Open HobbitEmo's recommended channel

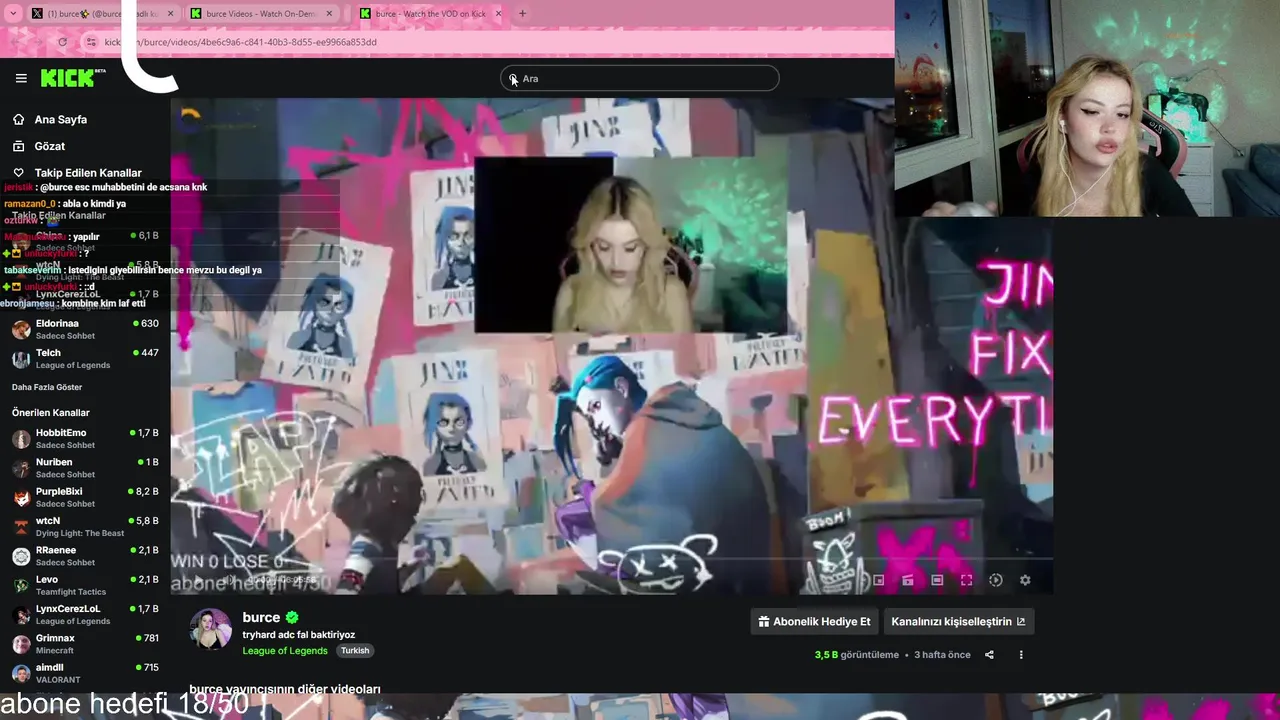click(x=85, y=438)
